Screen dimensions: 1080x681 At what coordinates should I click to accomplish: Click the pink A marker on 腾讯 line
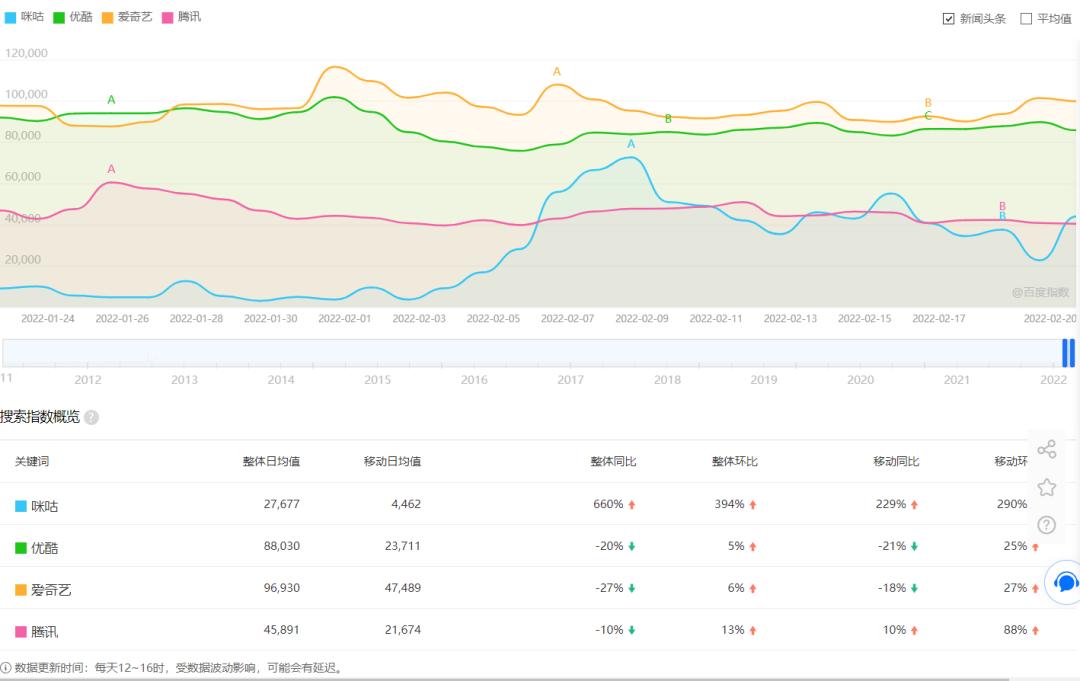tap(111, 170)
